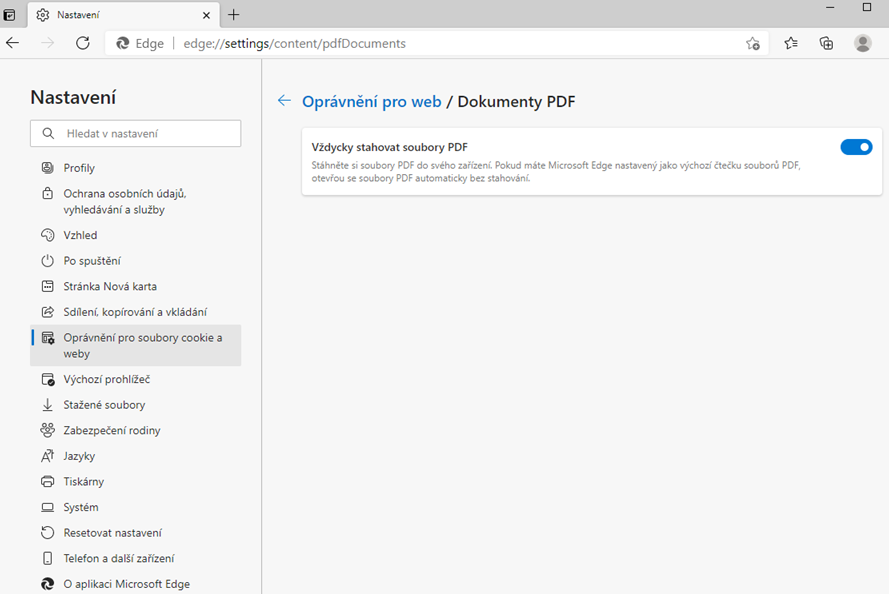Open Výchozí prohlížeč section
The width and height of the screenshot is (889, 594).
pos(136,379)
